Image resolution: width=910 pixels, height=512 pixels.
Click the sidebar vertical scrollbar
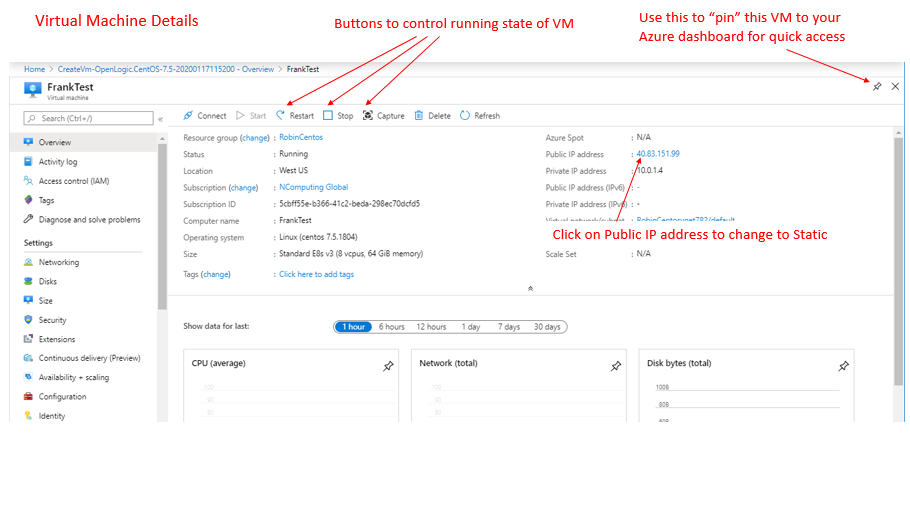[x=162, y=226]
